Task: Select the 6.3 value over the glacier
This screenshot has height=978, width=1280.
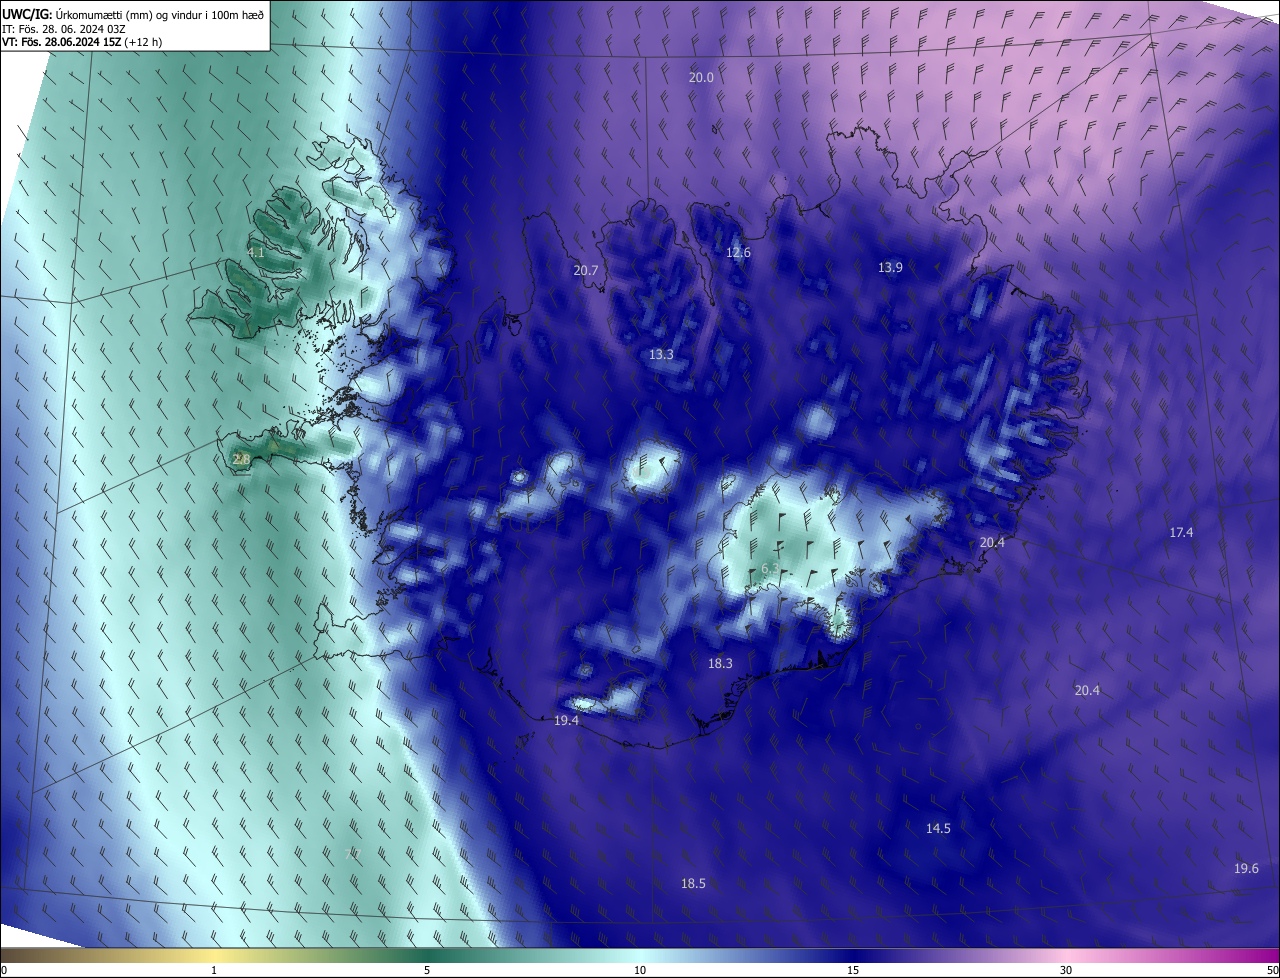Action: click(x=770, y=569)
